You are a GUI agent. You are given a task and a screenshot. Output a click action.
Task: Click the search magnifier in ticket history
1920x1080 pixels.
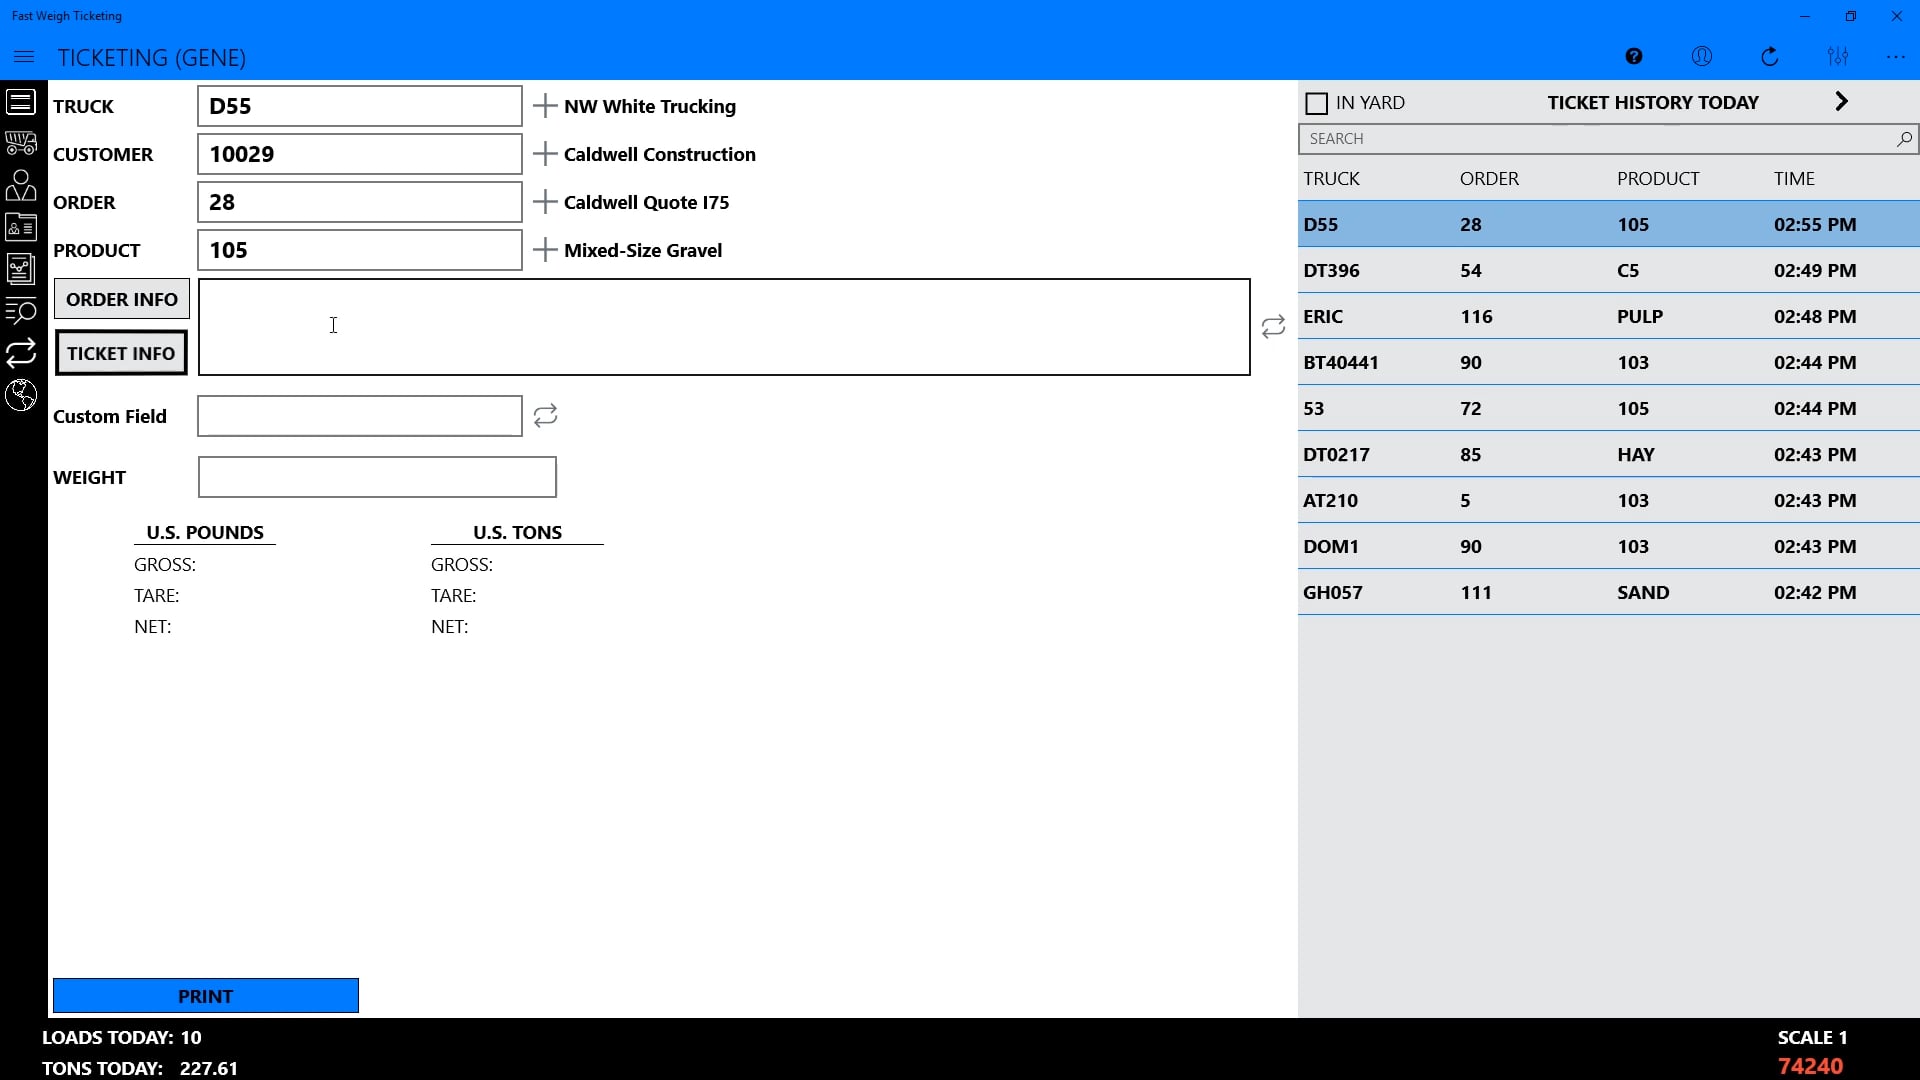(1904, 139)
